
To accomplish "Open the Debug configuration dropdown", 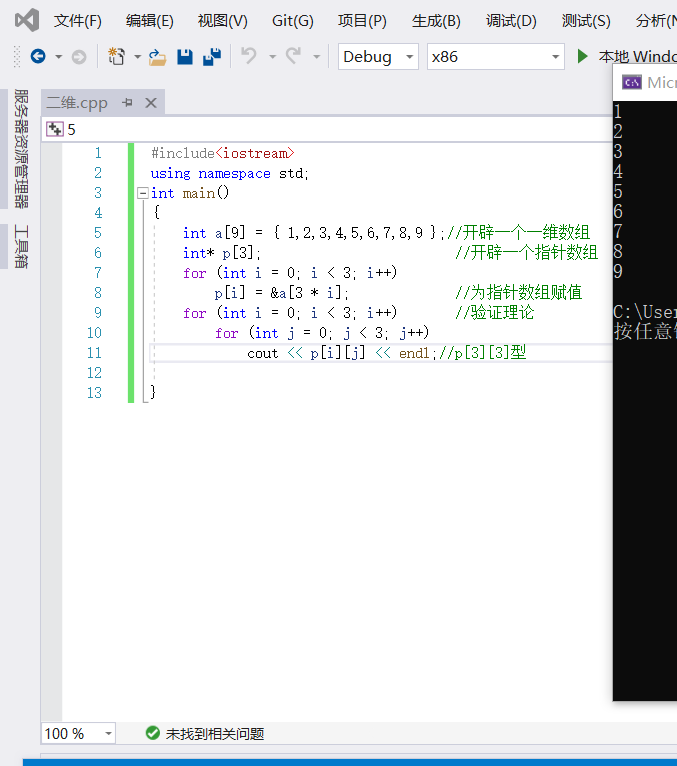I will click(378, 57).
